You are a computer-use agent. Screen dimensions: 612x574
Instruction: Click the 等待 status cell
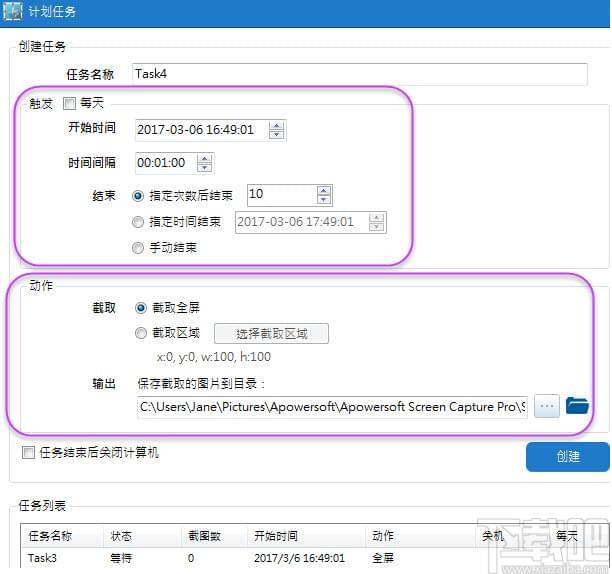(121, 558)
